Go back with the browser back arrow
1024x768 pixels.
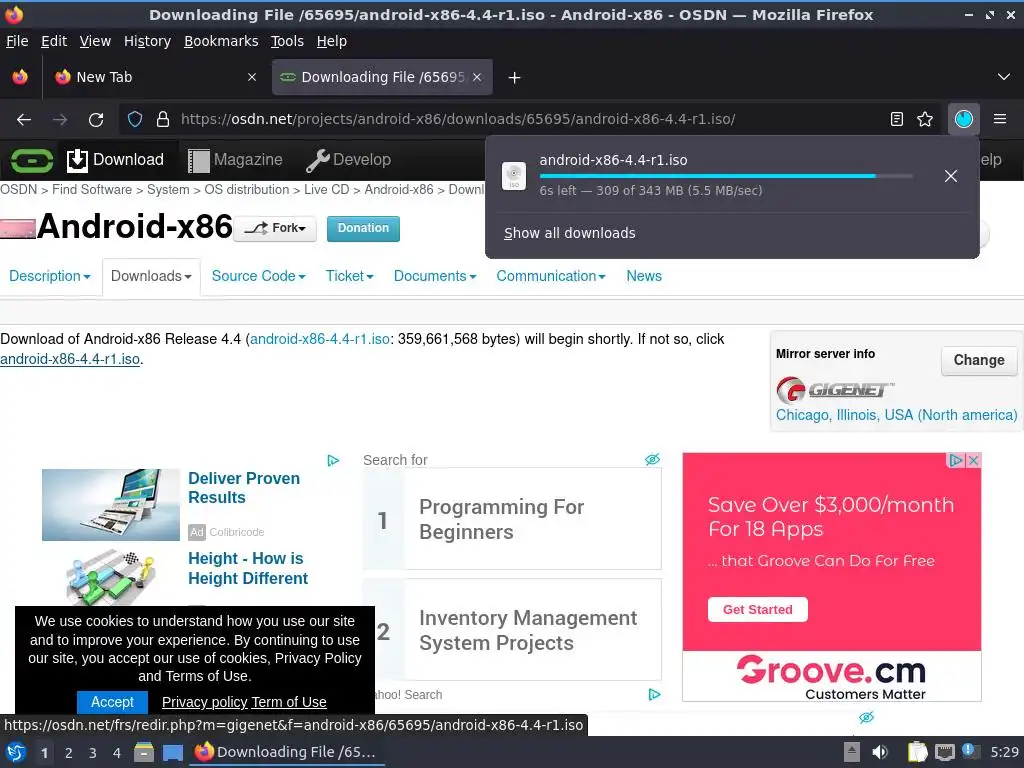coord(24,120)
